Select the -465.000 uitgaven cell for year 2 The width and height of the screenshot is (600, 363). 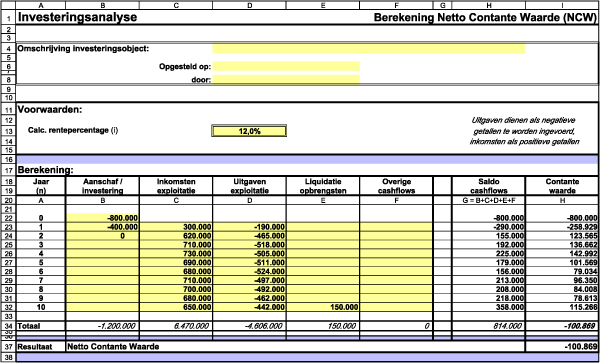click(x=249, y=236)
